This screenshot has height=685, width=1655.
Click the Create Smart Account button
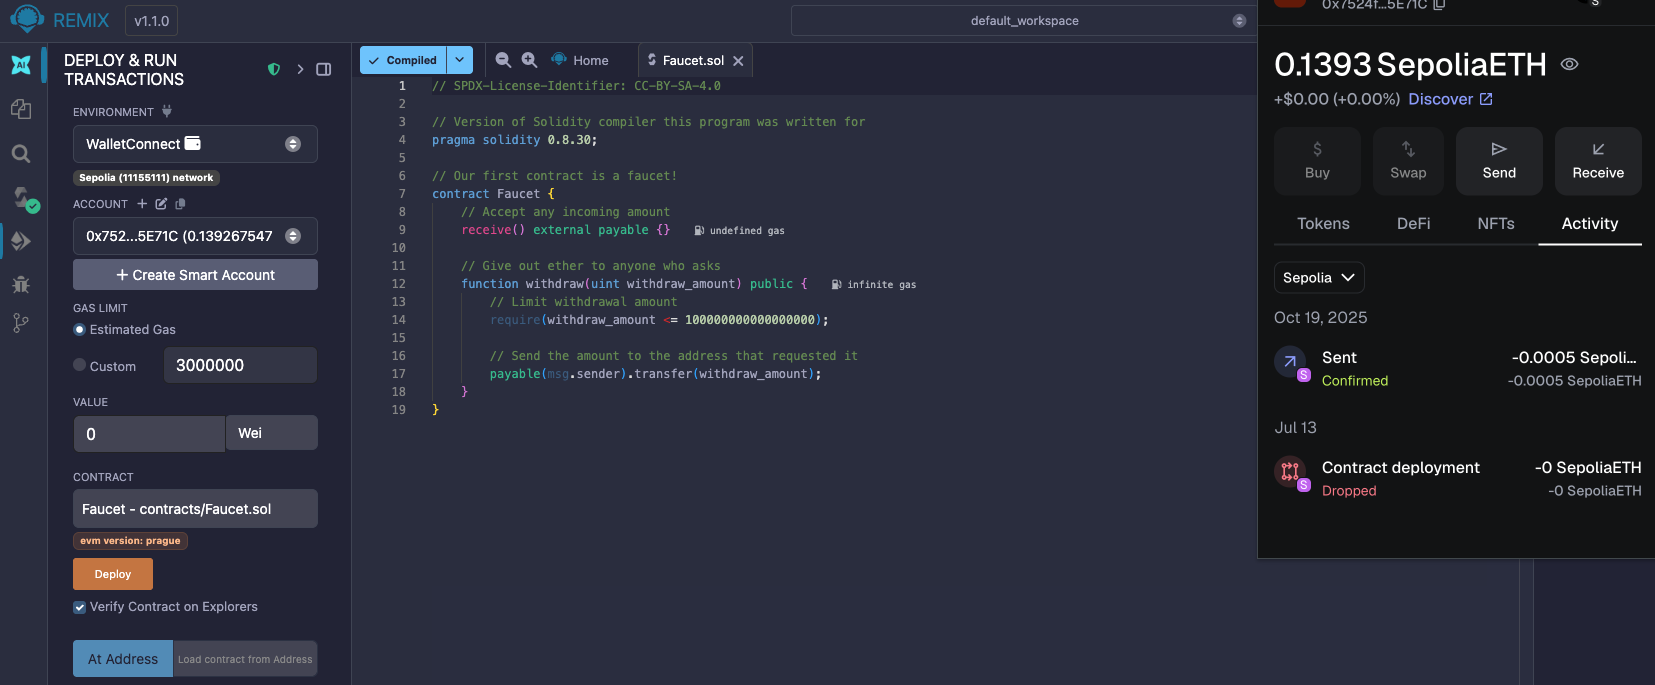(195, 275)
